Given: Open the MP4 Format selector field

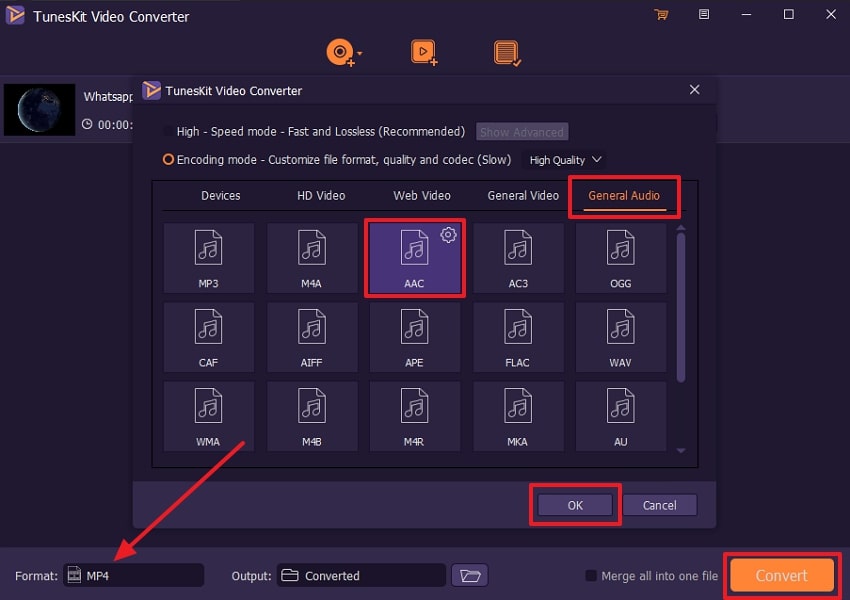Looking at the screenshot, I should (x=133, y=575).
